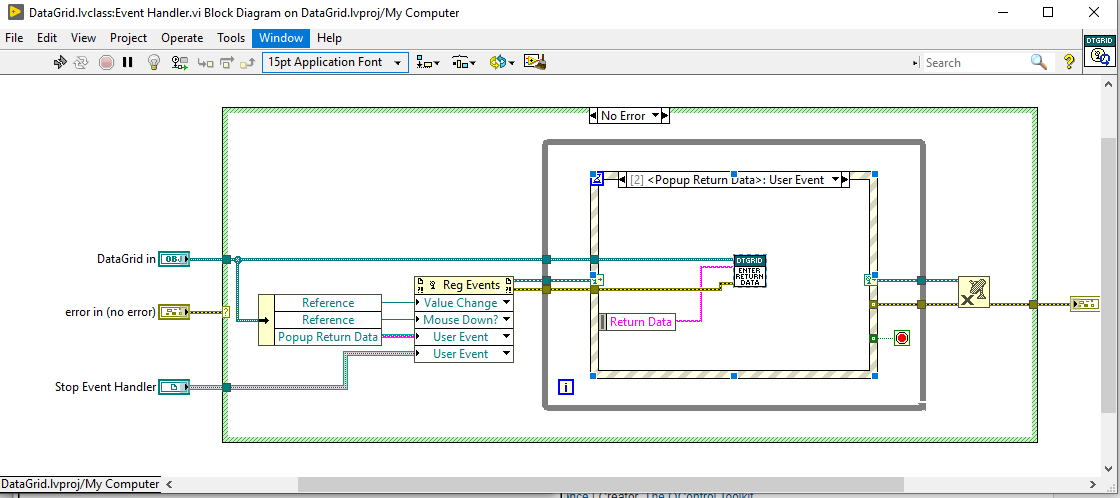The image size is (1120, 498).
Task: Expand the Align Objects dropdown
Action: click(428, 62)
